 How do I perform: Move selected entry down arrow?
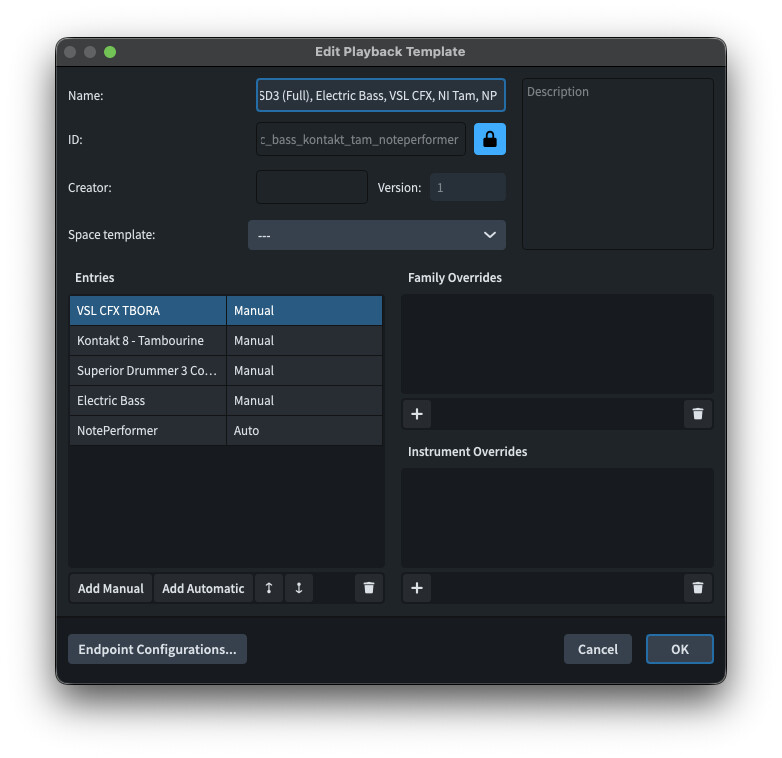(299, 588)
